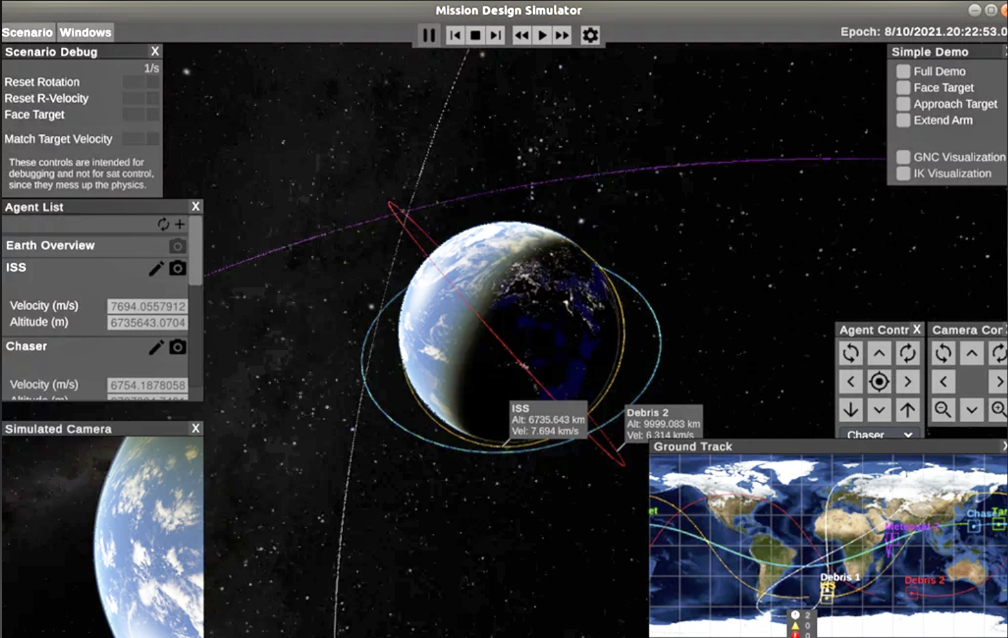1008x638 pixels.
Task: Click the ISS label tooltip near Earth
Action: pyautogui.click(x=548, y=419)
